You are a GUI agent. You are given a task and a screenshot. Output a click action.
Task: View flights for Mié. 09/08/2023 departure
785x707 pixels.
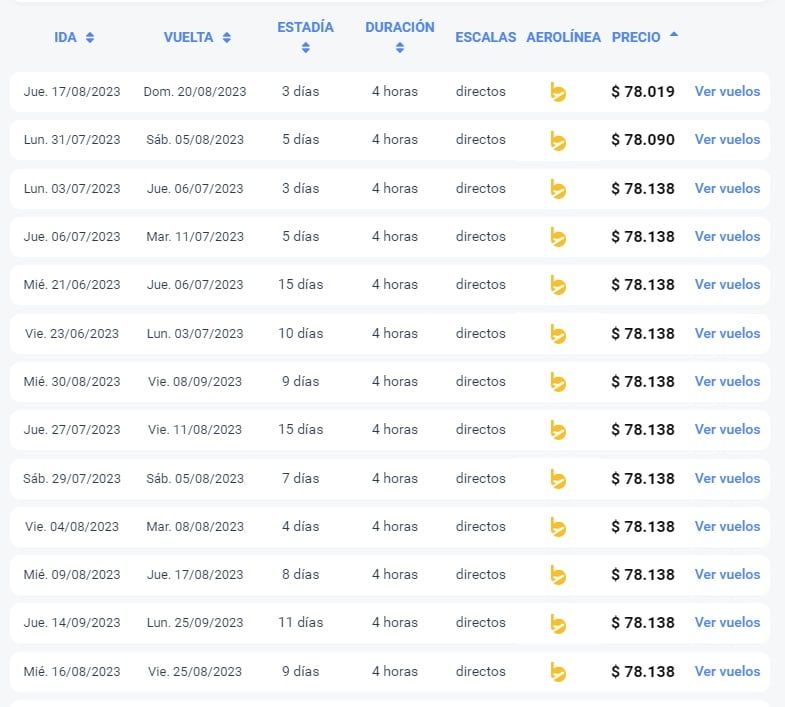pyautogui.click(x=727, y=574)
